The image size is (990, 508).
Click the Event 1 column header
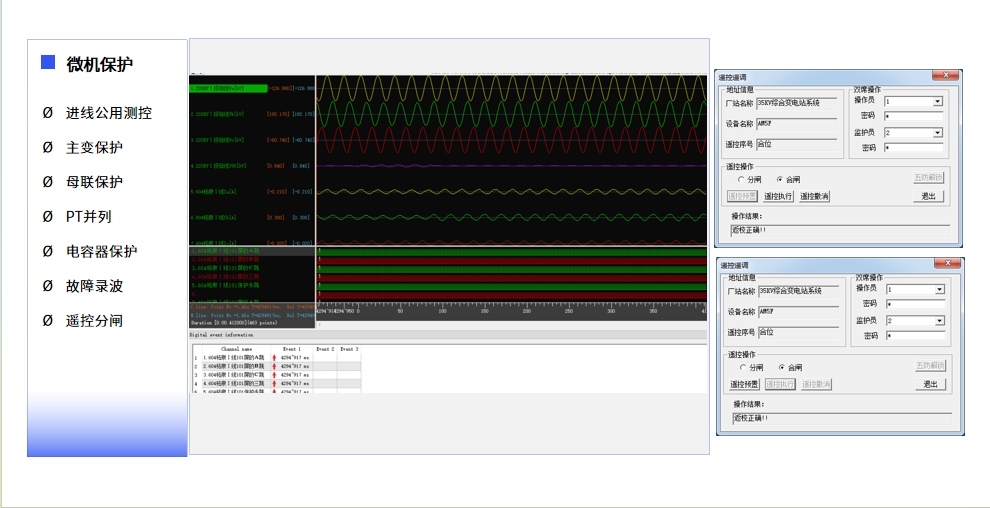click(292, 349)
